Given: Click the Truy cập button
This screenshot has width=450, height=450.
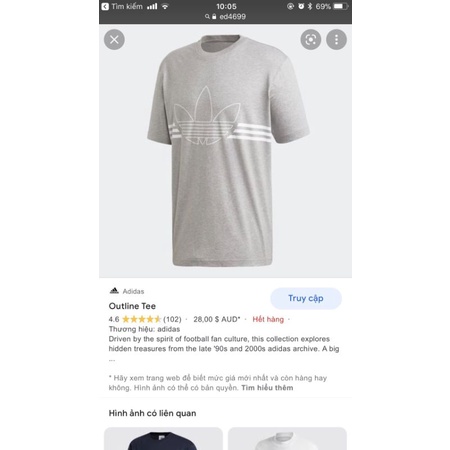Looking at the screenshot, I should point(306,298).
